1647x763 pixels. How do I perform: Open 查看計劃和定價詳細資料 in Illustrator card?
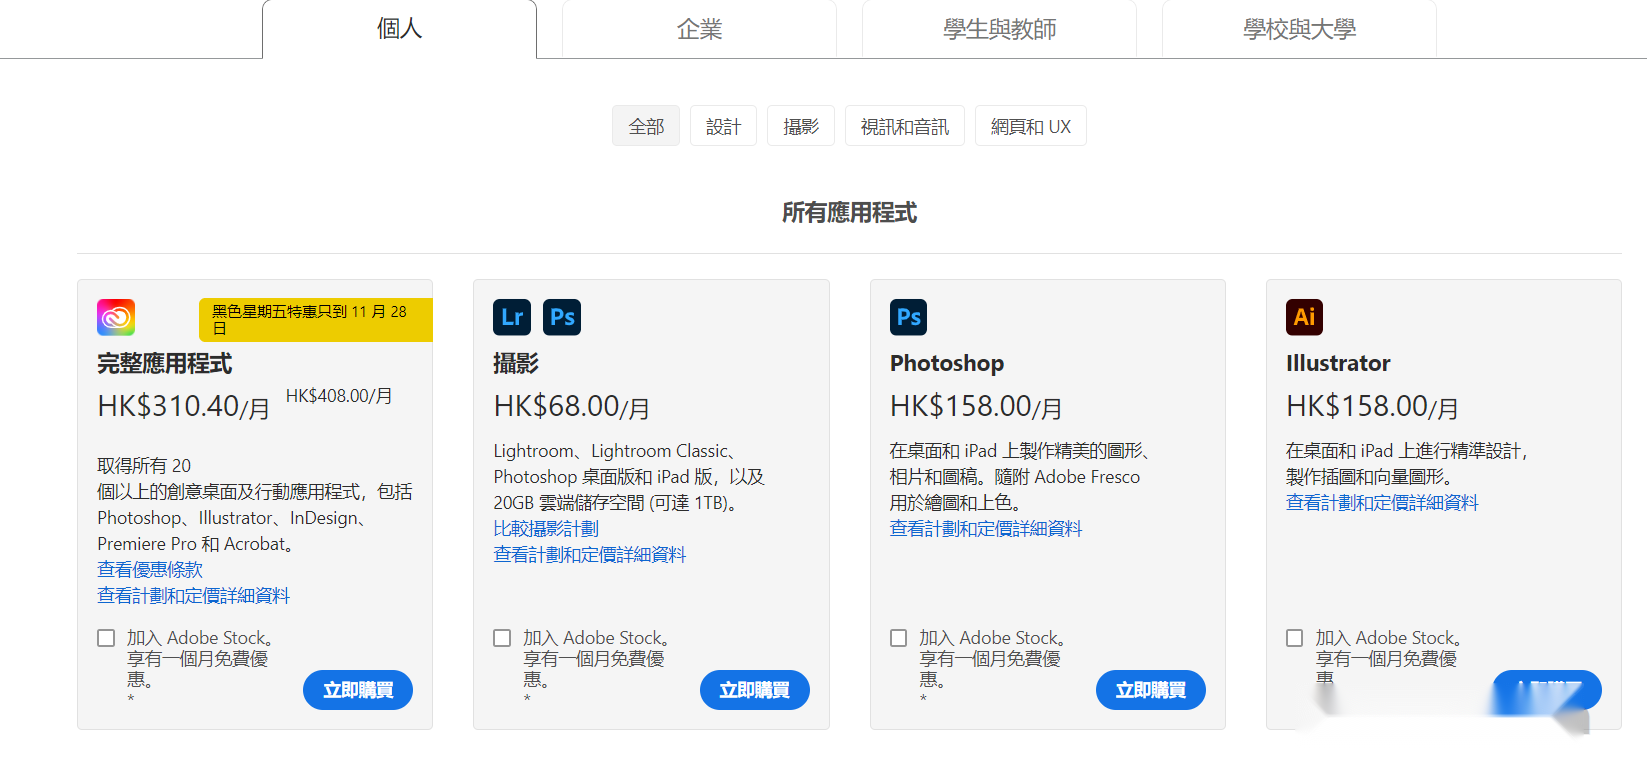pos(1382,502)
